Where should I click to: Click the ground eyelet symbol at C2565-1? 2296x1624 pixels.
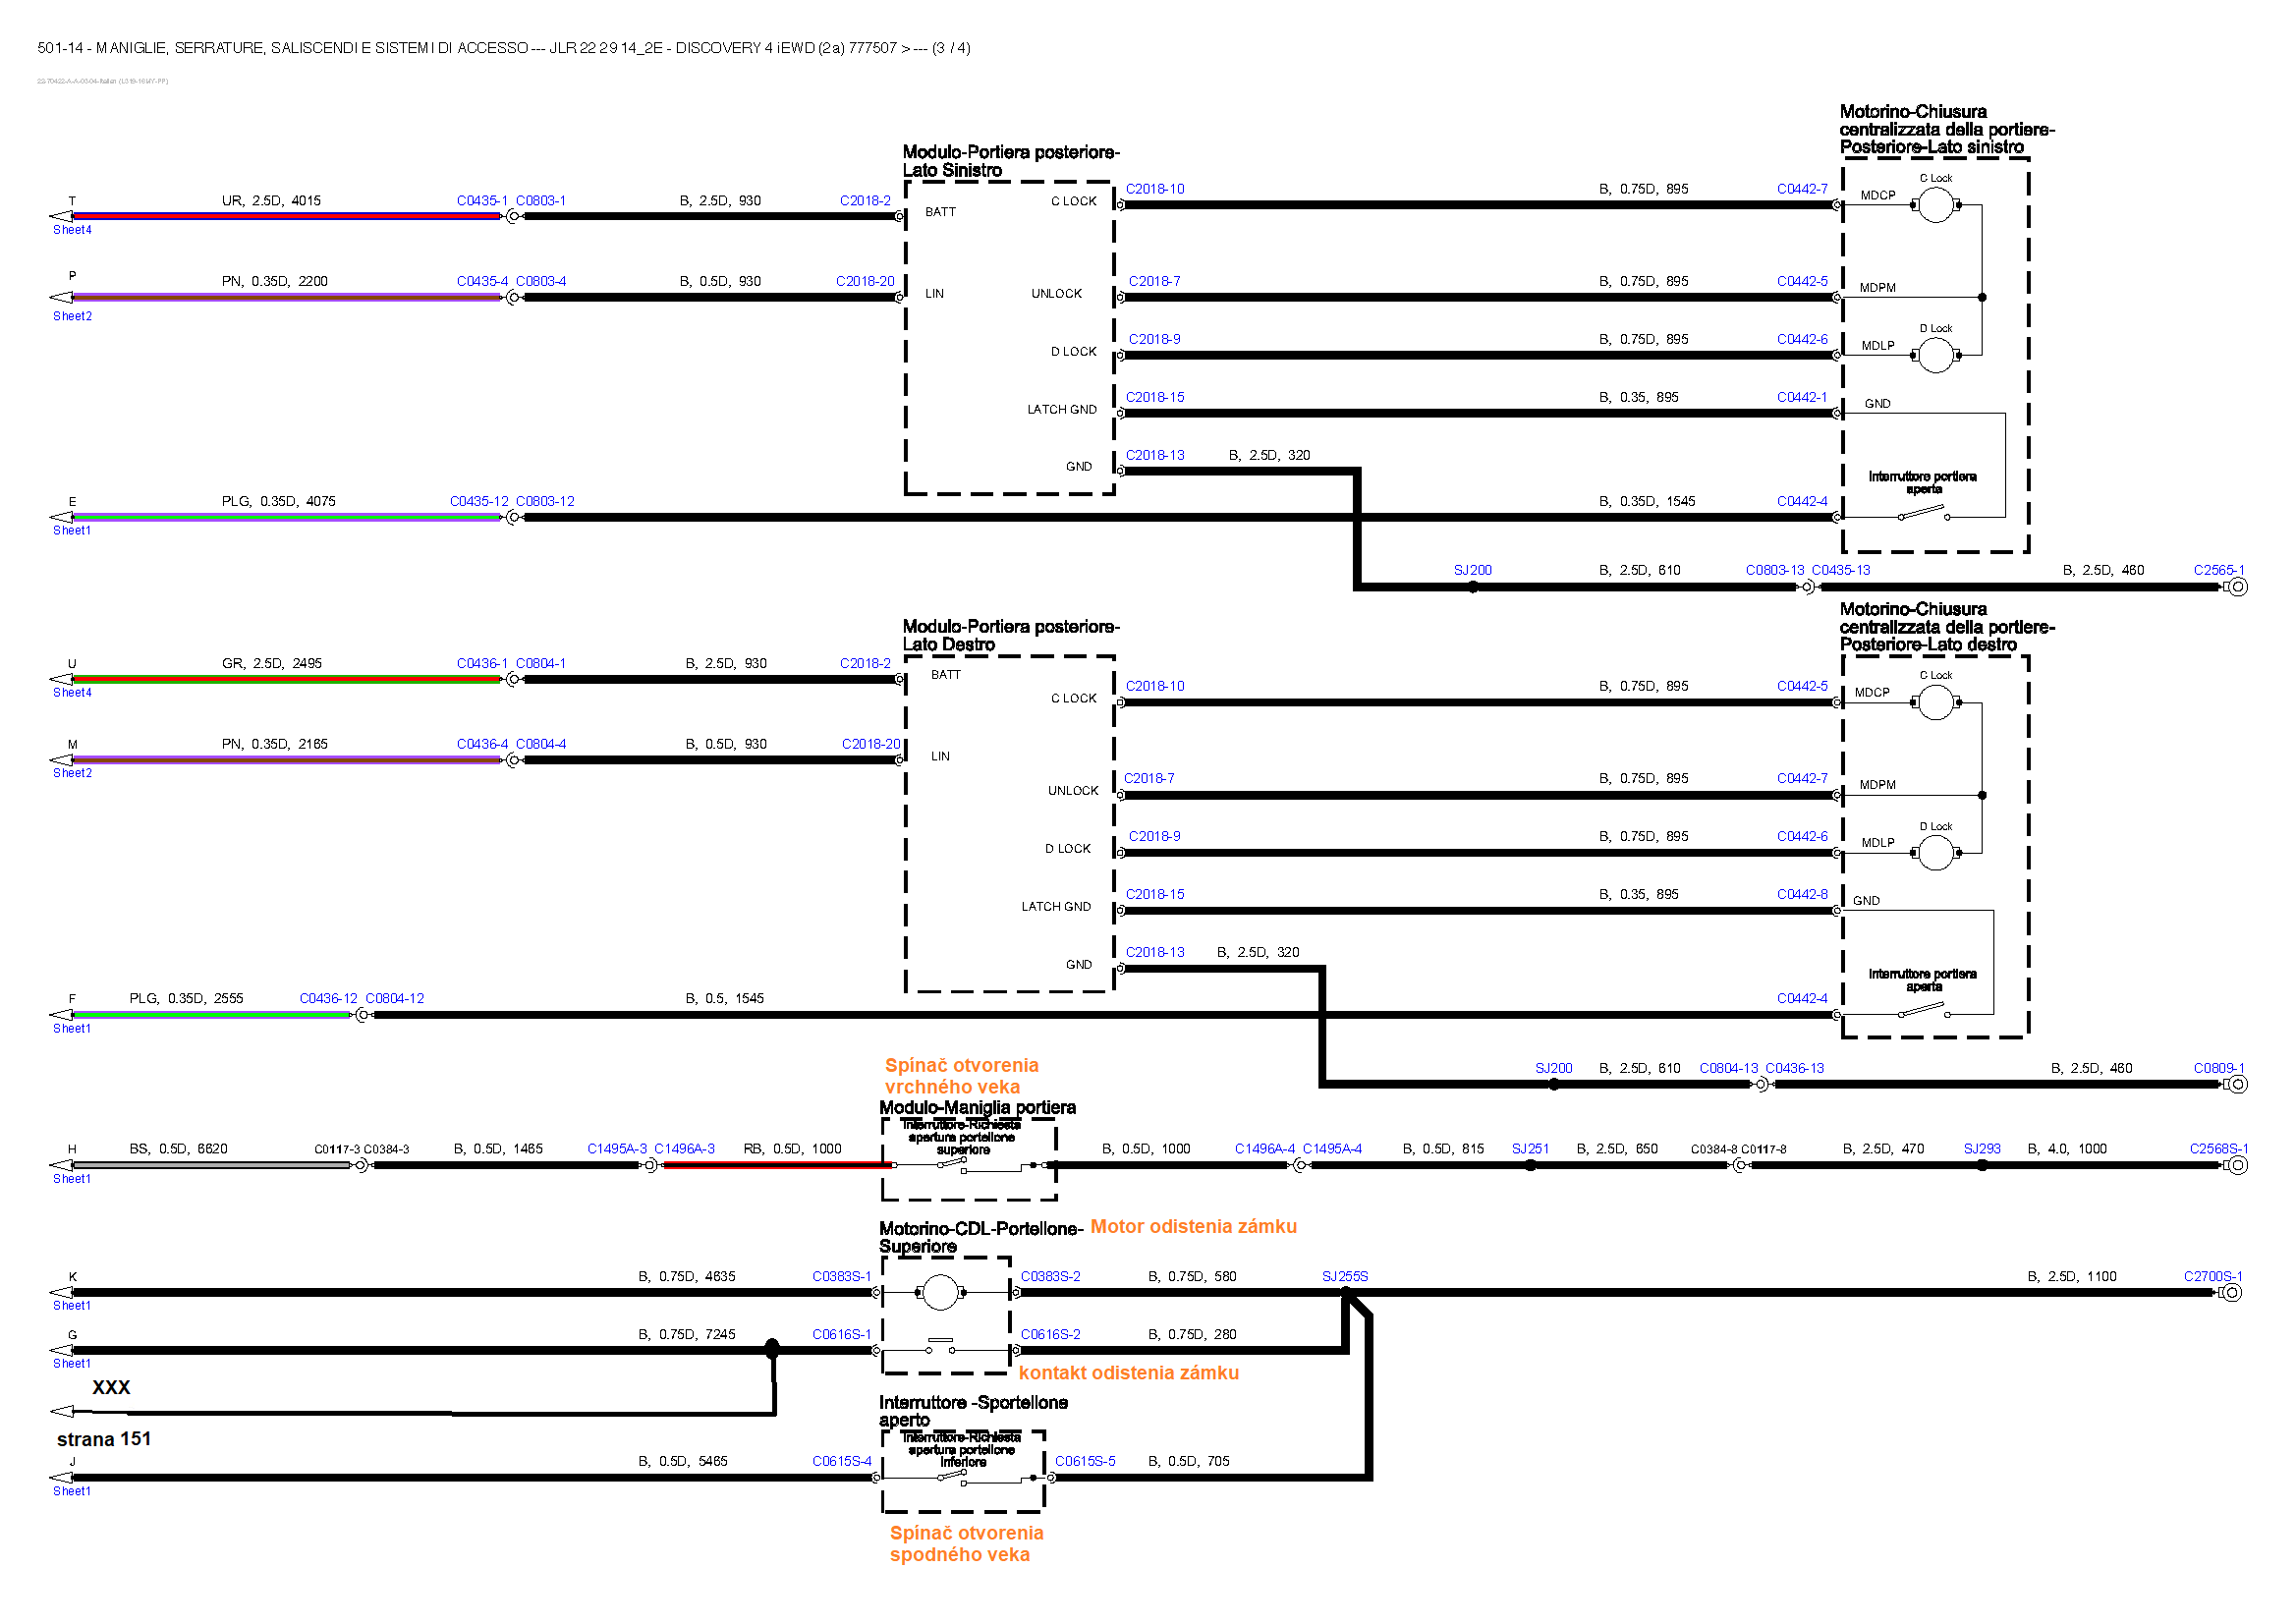(x=2238, y=587)
